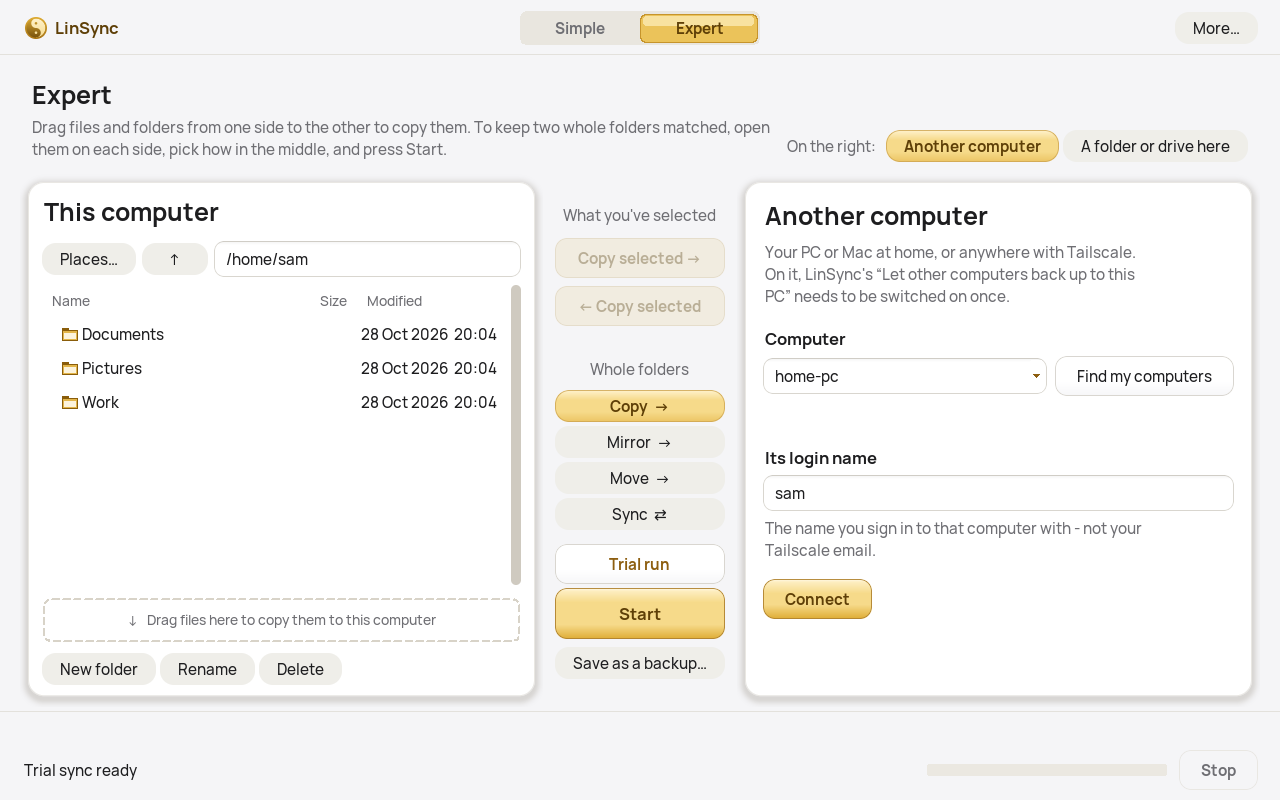Click the Rename button

click(x=207, y=669)
